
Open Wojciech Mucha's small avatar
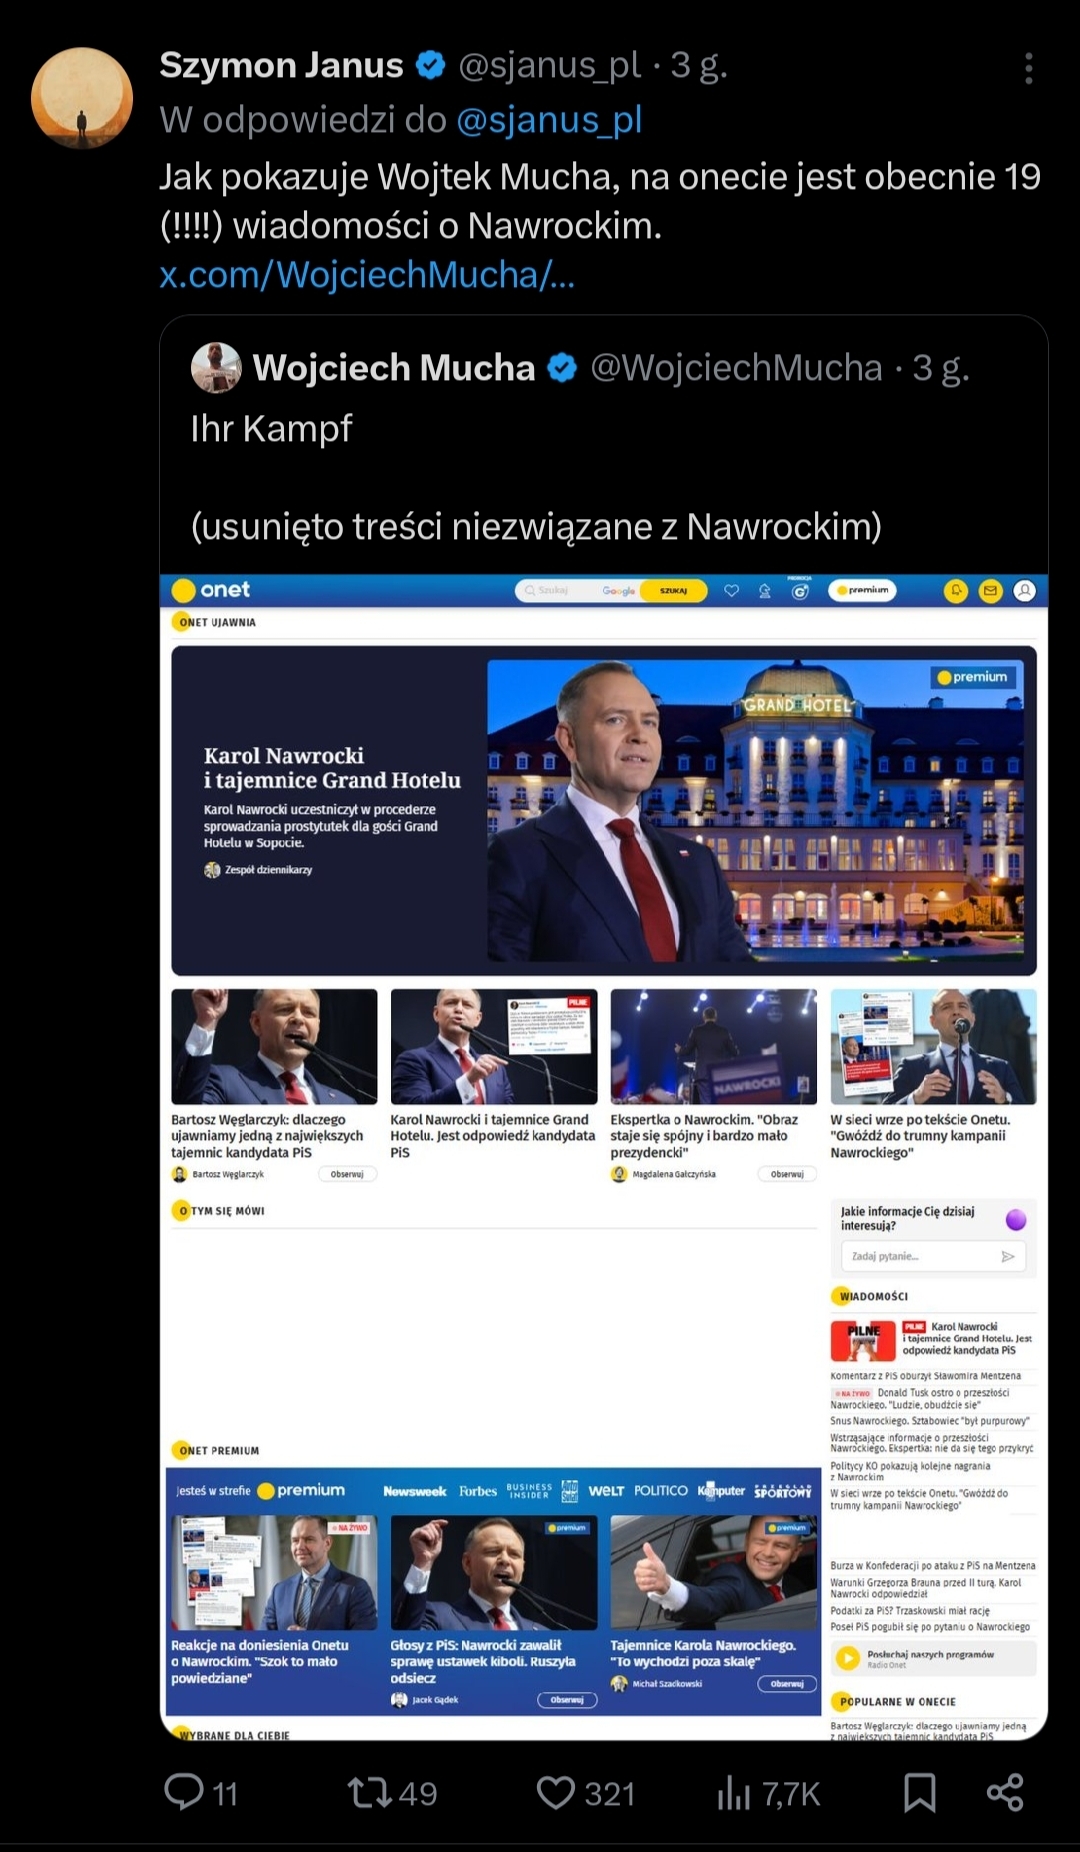[x=216, y=367]
